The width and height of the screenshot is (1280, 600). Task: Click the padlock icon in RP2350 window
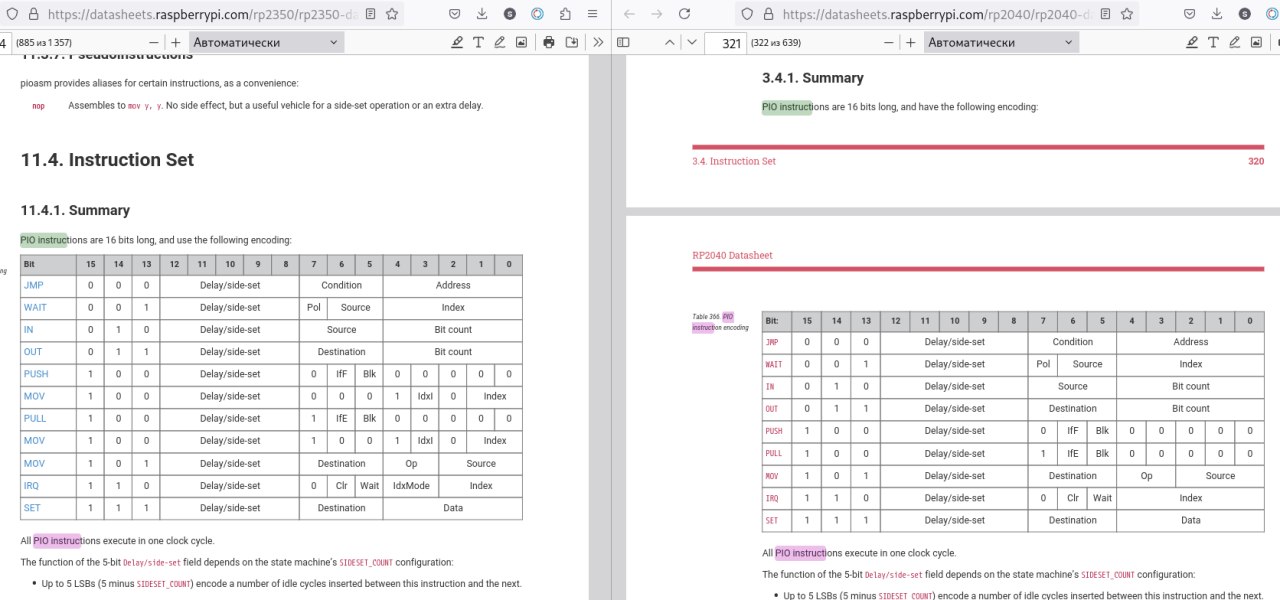pyautogui.click(x=33, y=15)
